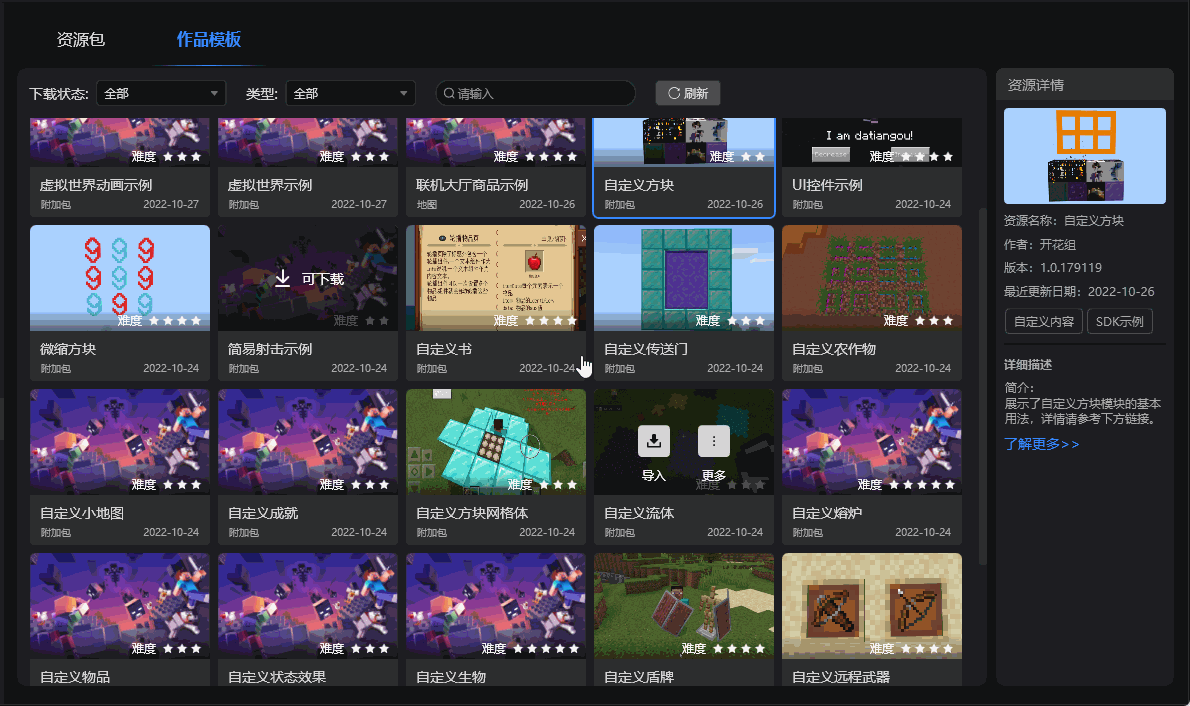This screenshot has height=706, width=1190.
Task: Click the 自定义物品 title
Action: 75,677
